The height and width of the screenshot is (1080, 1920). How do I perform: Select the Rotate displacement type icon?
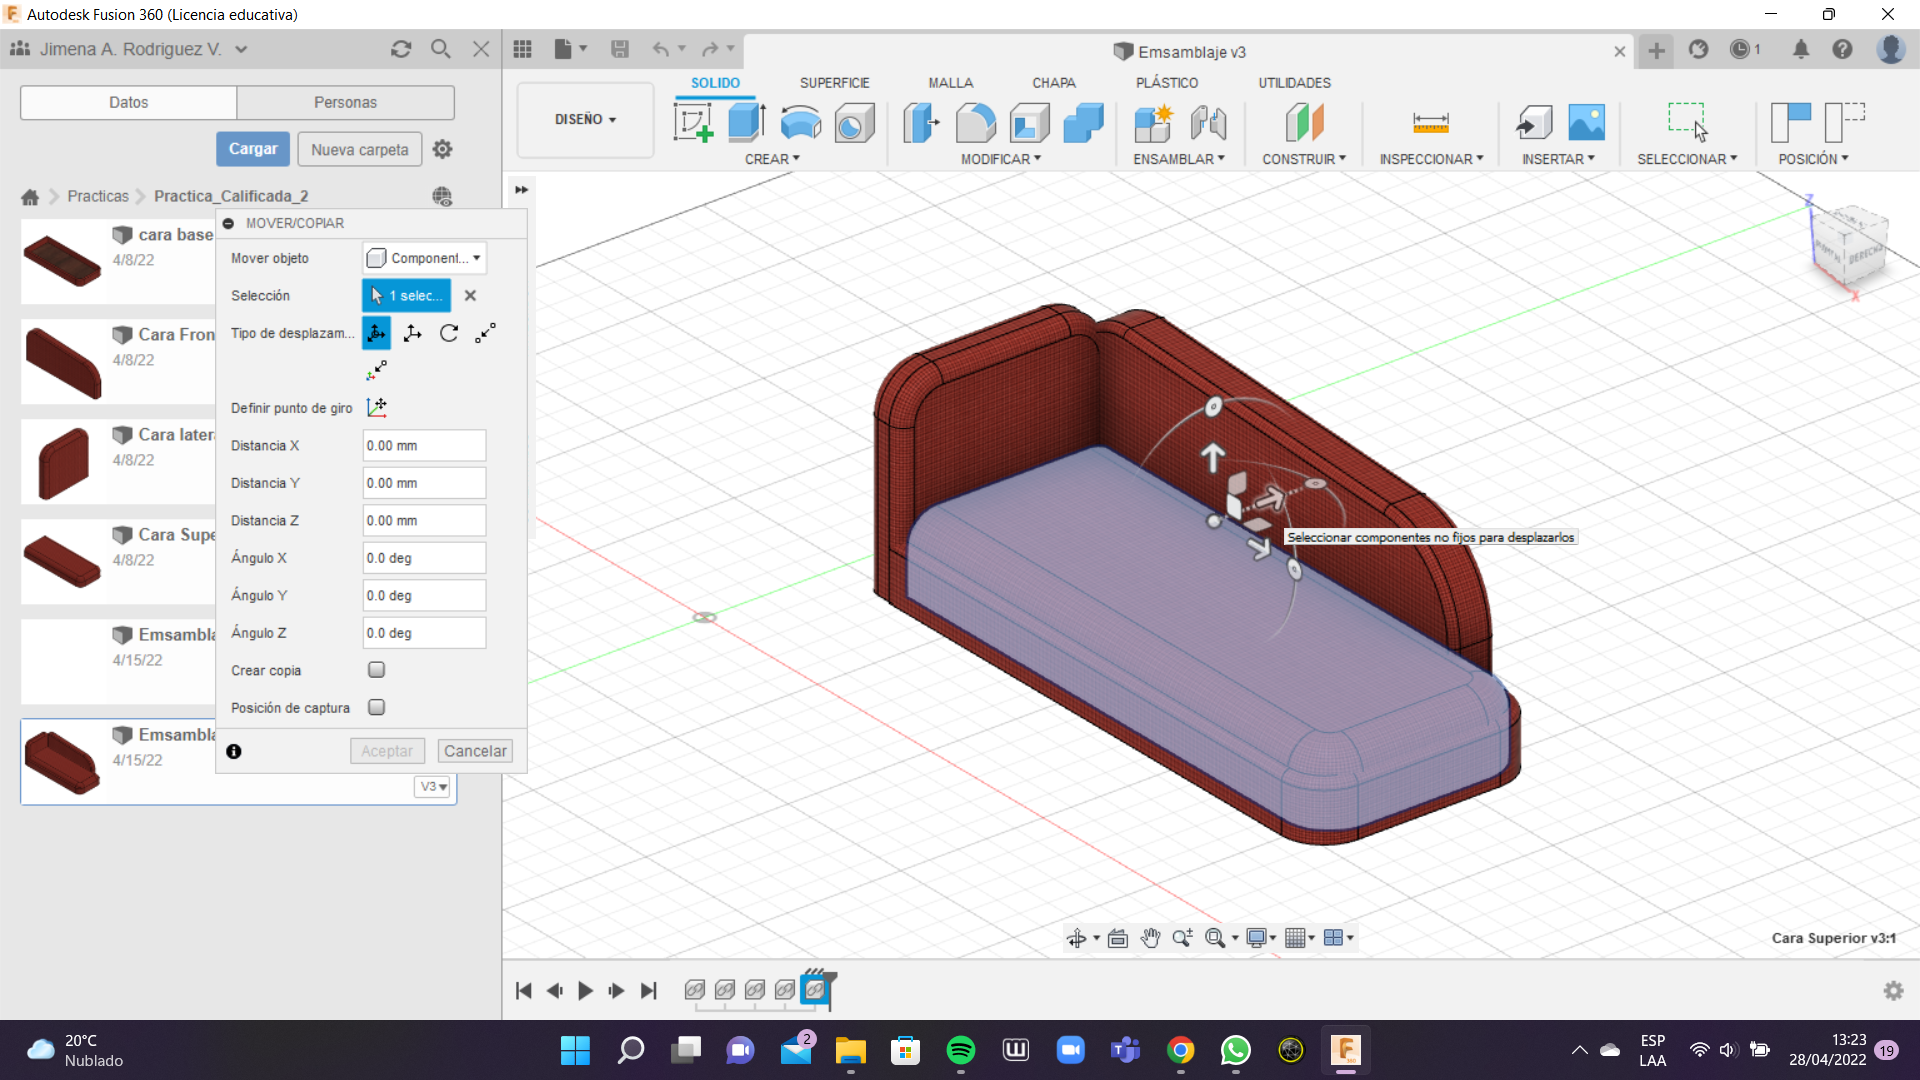click(449, 333)
